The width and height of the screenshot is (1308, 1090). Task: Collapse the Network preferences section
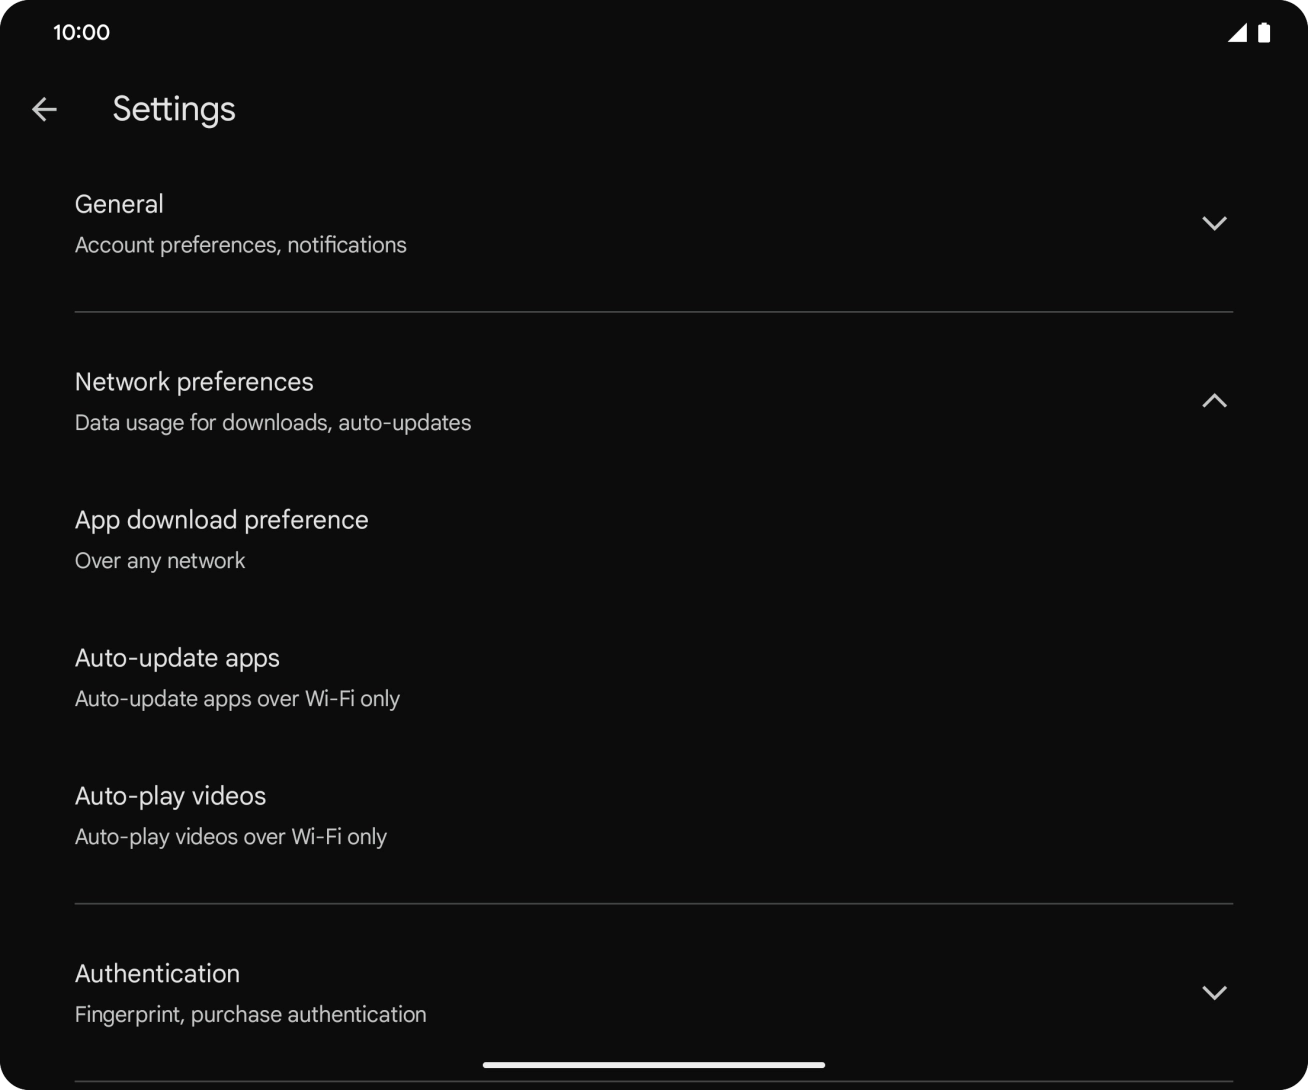654,400
